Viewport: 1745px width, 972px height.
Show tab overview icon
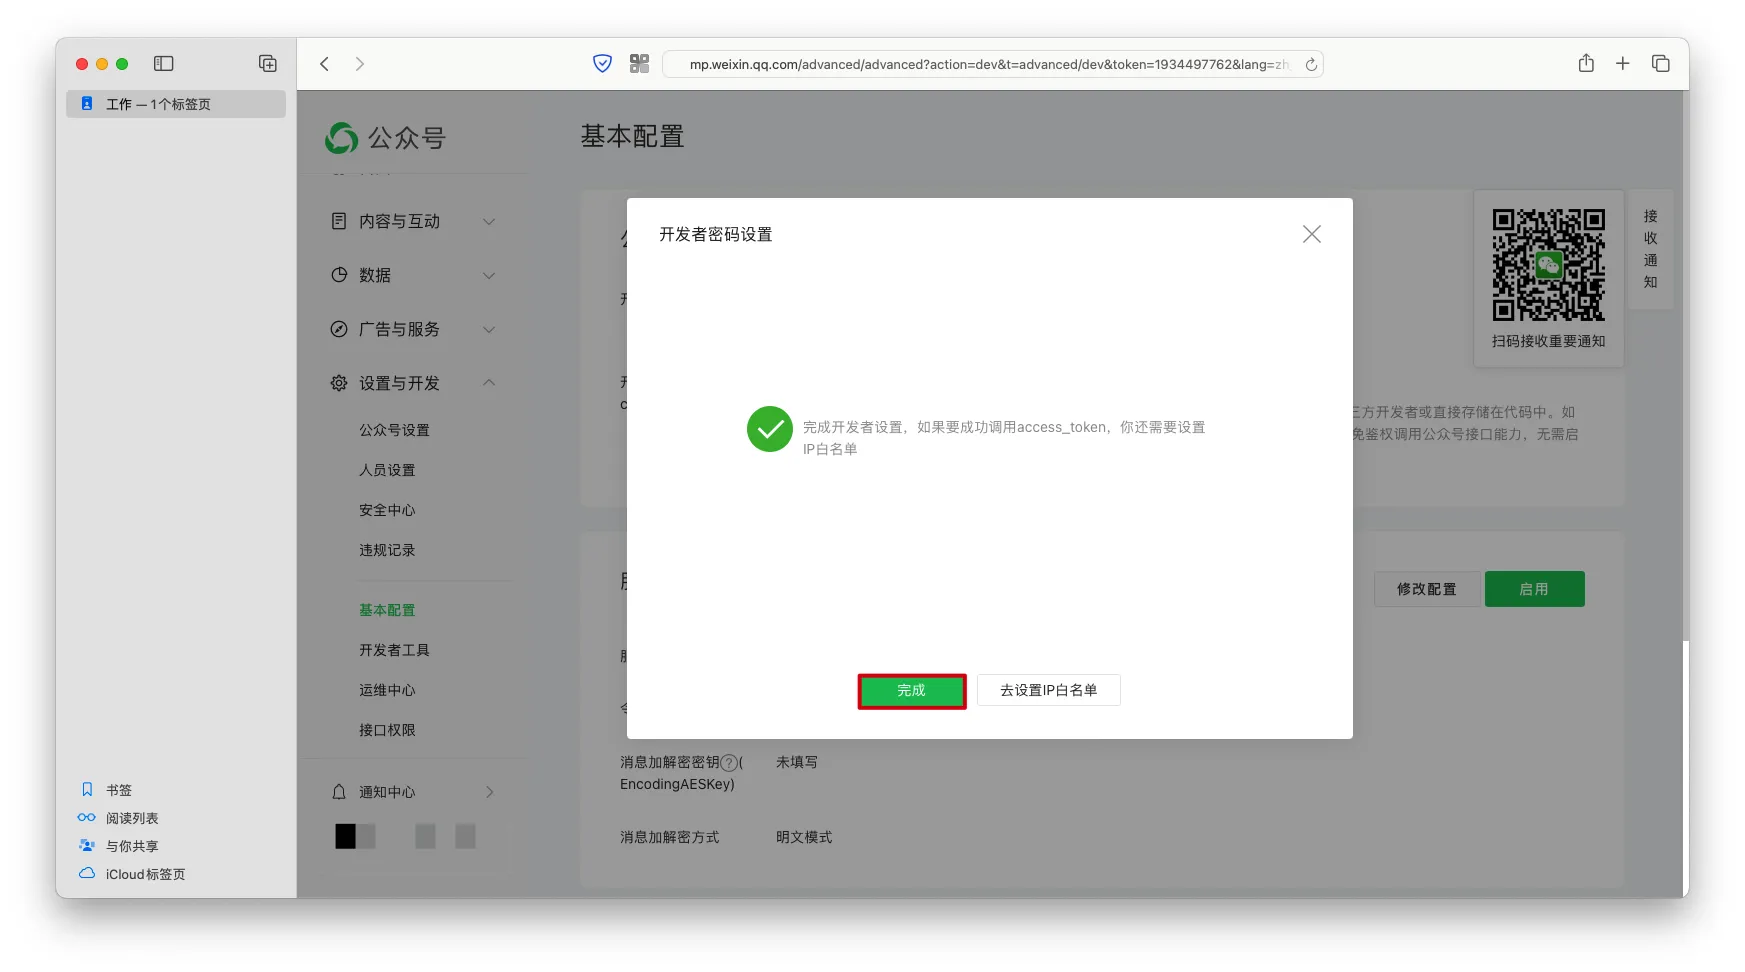click(1660, 64)
